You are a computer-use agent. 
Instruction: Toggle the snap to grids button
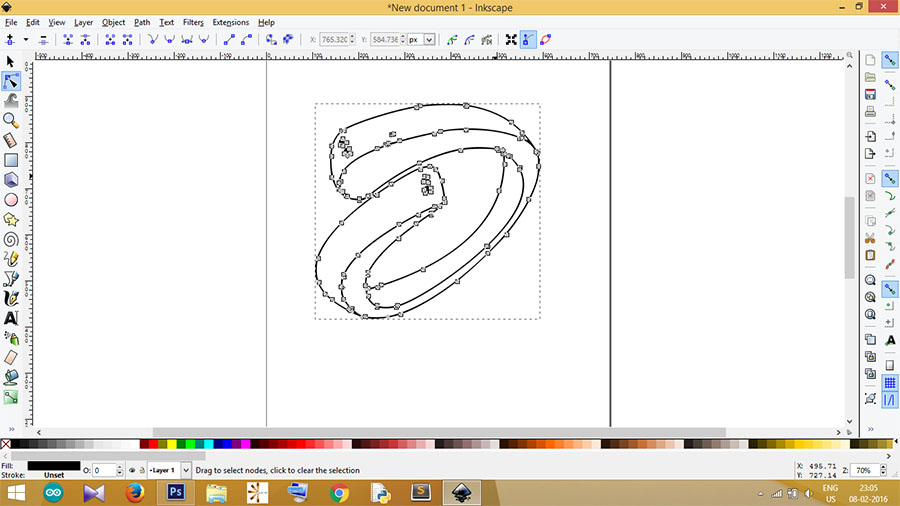point(889,382)
